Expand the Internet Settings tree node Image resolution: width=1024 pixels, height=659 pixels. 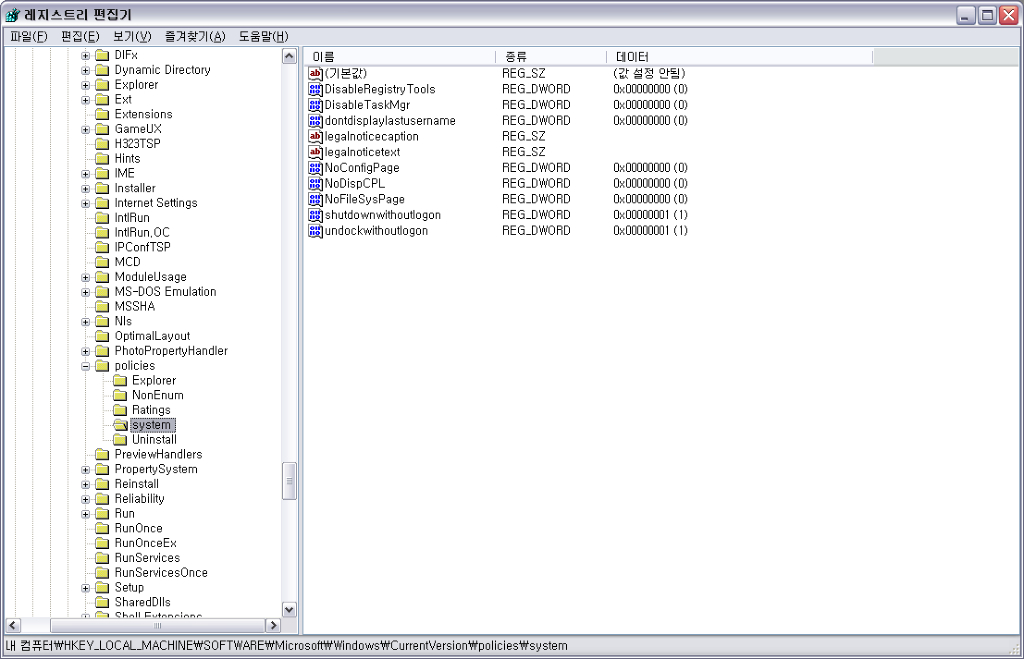(86, 204)
